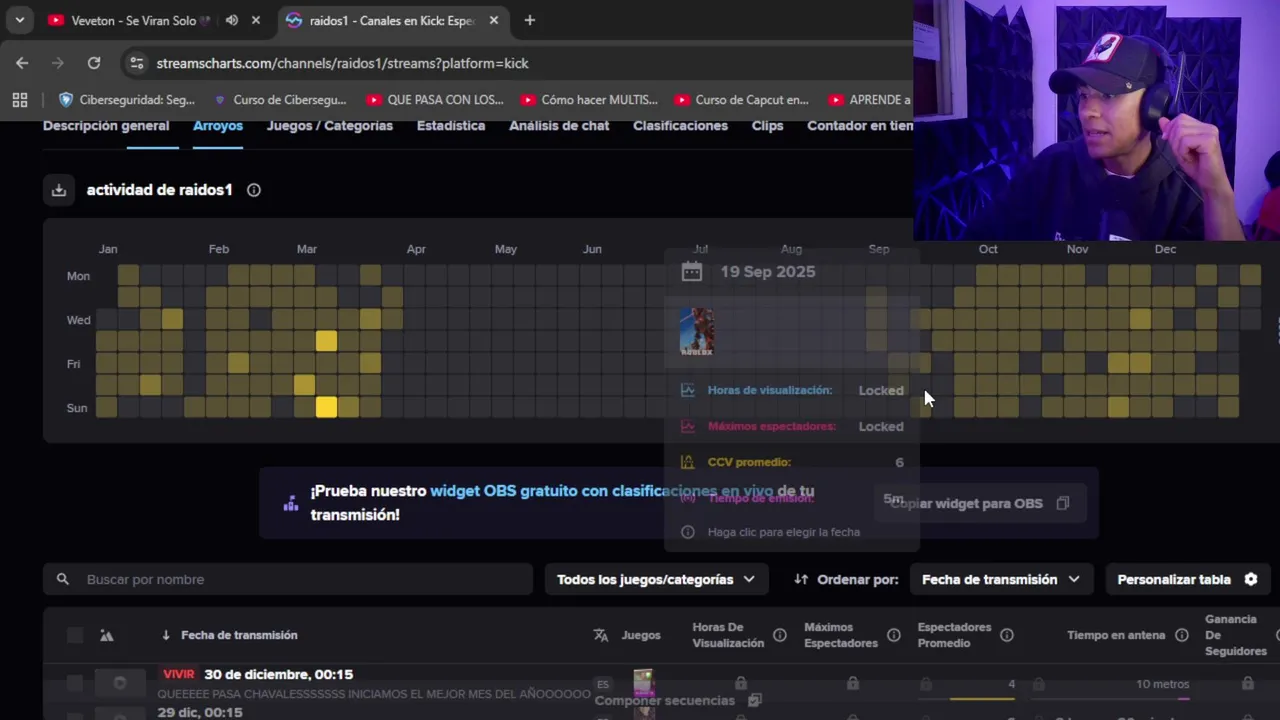The height and width of the screenshot is (720, 1280).
Task: Click the copy icon next to Copiar widget para OBS
Action: (1063, 503)
